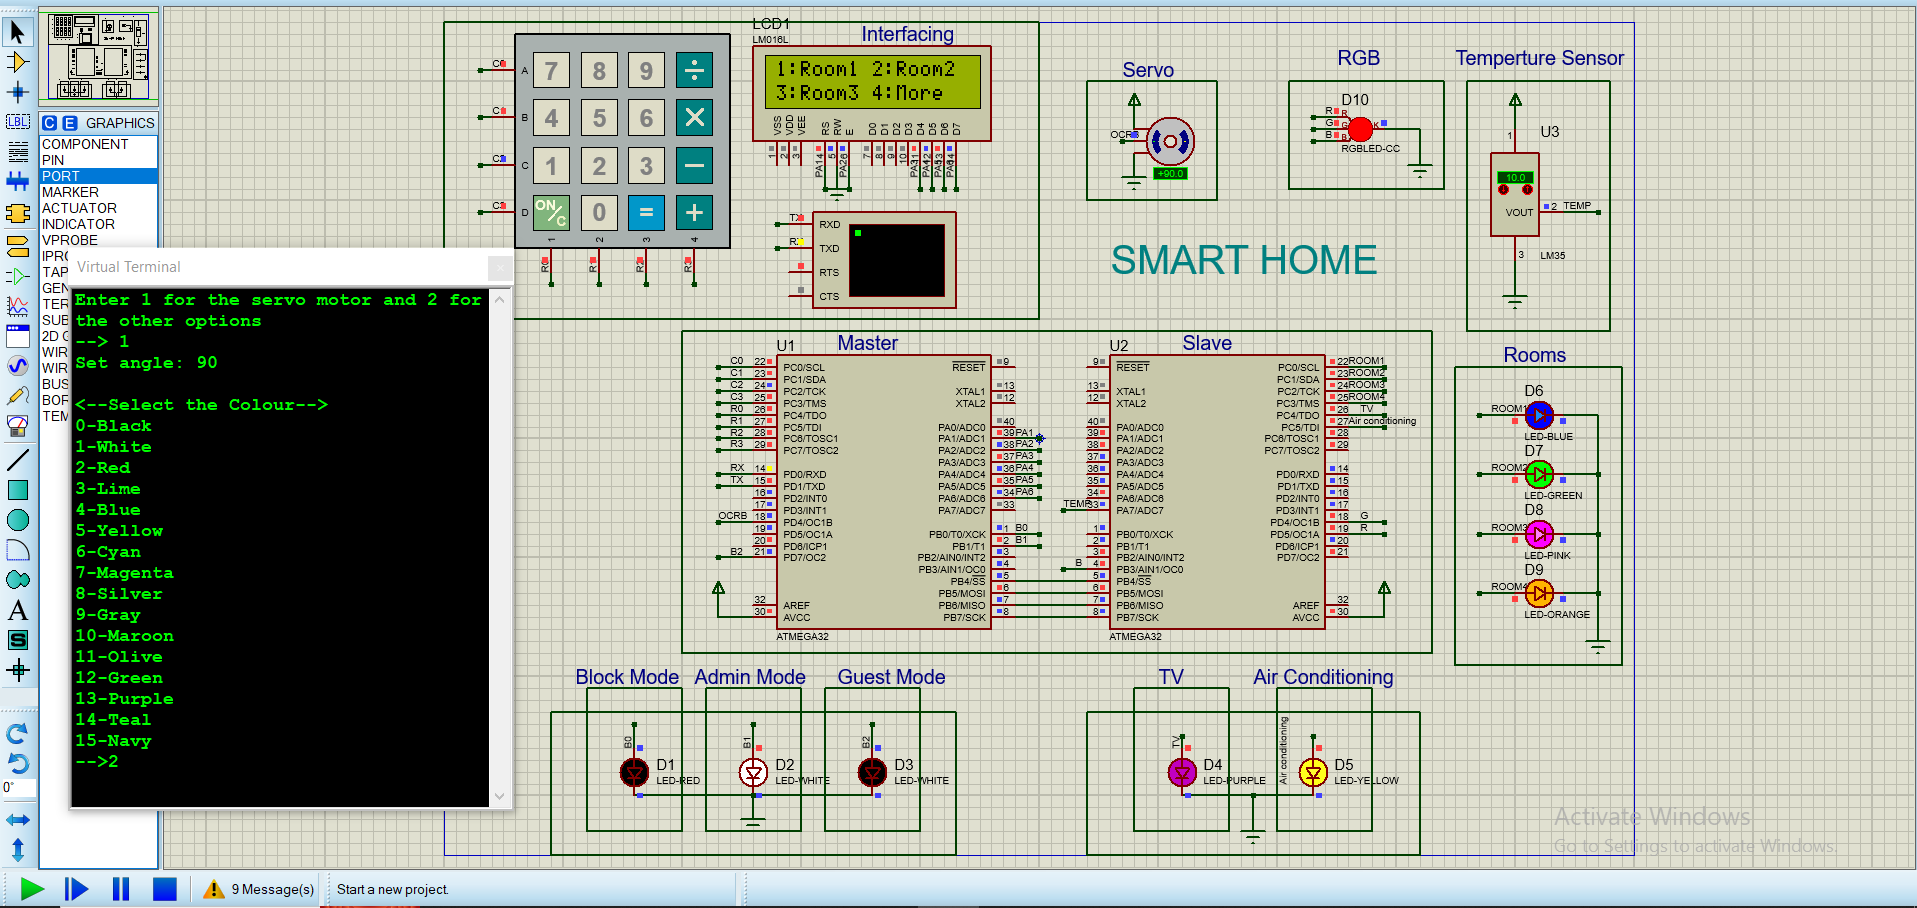Toggle horizontal mirror reflection
Image resolution: width=1917 pixels, height=908 pixels.
pos(18,819)
